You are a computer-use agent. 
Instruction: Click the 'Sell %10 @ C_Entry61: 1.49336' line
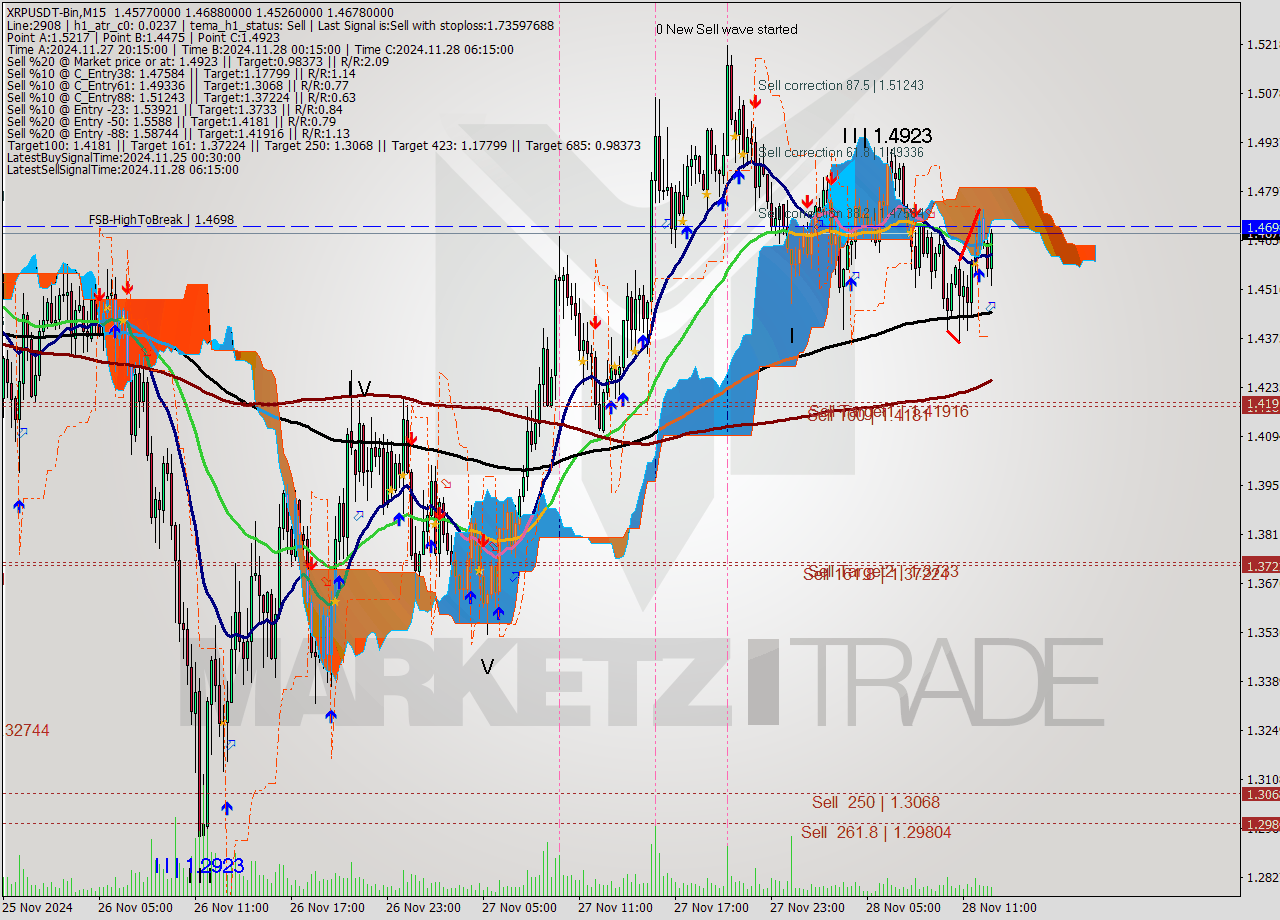[x=178, y=85]
